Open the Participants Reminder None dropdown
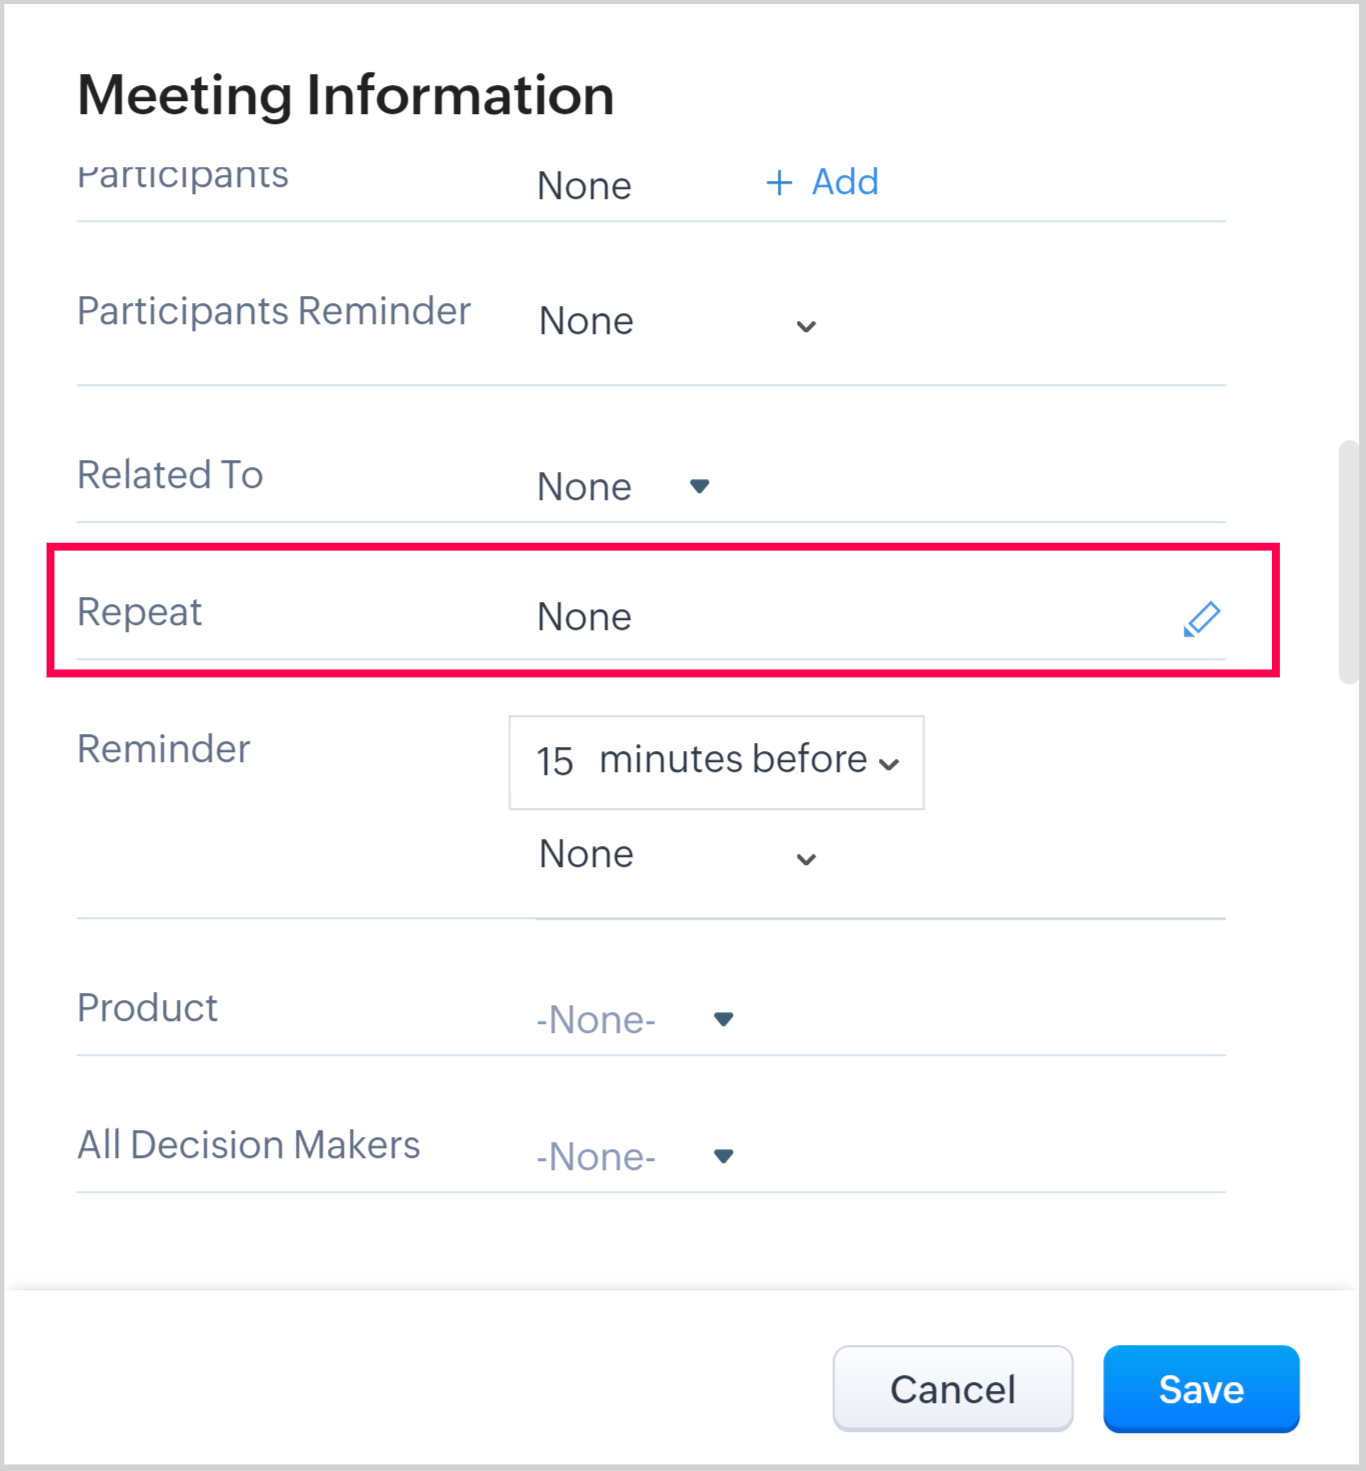Image resolution: width=1366 pixels, height=1471 pixels. [x=587, y=322]
